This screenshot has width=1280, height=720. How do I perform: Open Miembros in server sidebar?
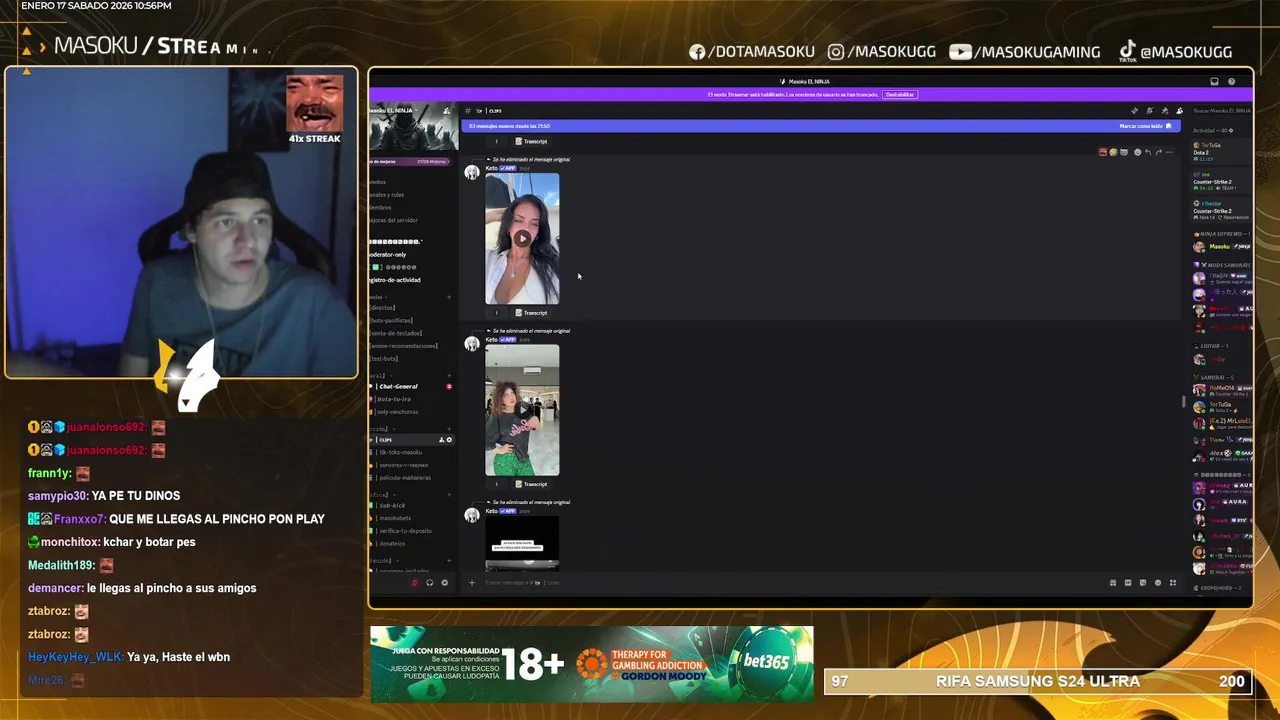380,208
